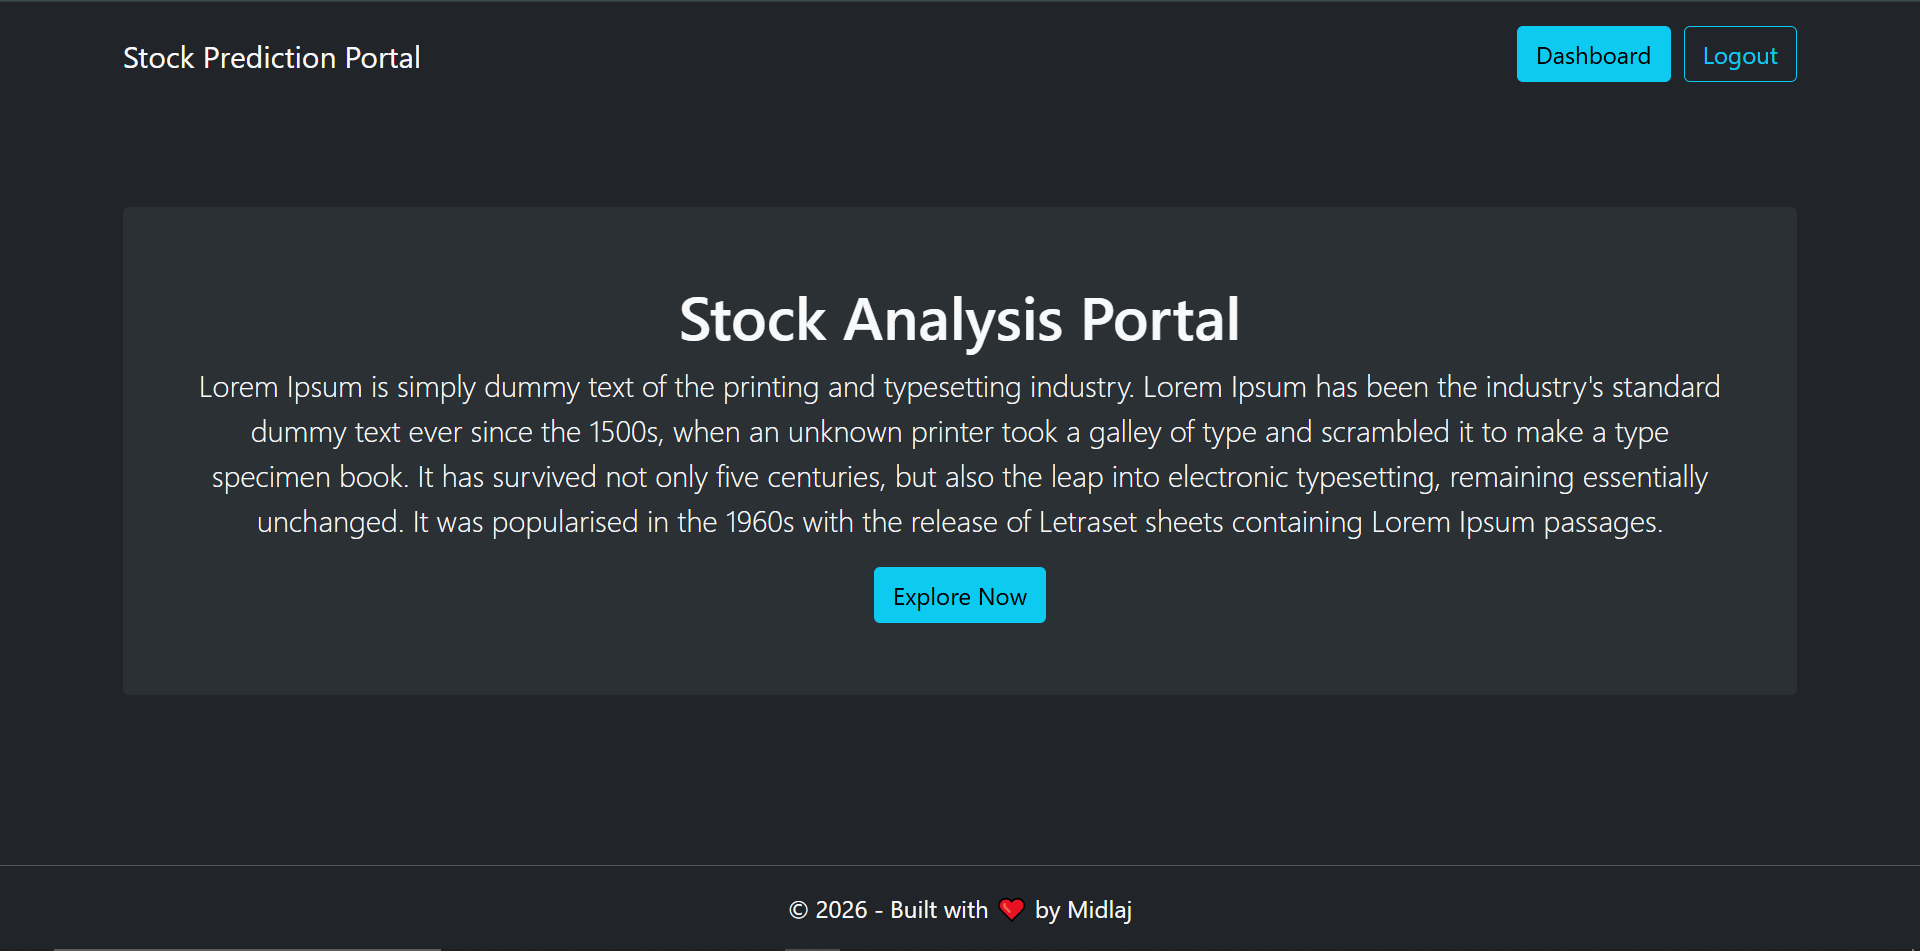The height and width of the screenshot is (951, 1920).
Task: Click the 2026 year in the footer
Action: [x=841, y=910]
